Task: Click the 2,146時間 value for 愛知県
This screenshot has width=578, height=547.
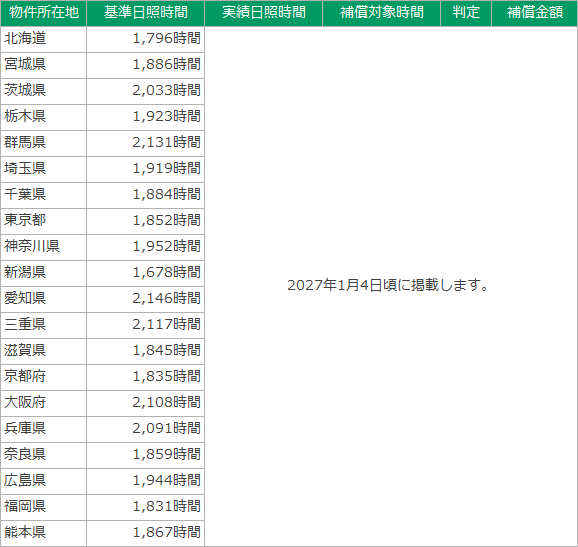Action: (146, 299)
